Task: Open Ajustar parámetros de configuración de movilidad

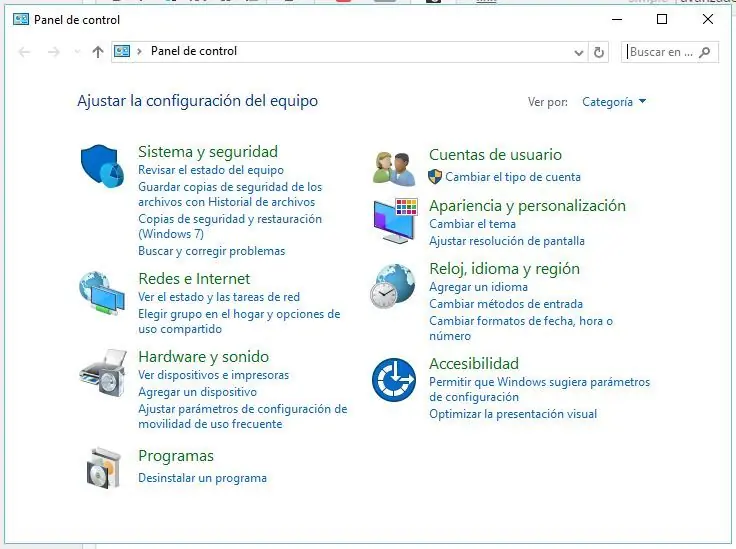Action: point(243,416)
